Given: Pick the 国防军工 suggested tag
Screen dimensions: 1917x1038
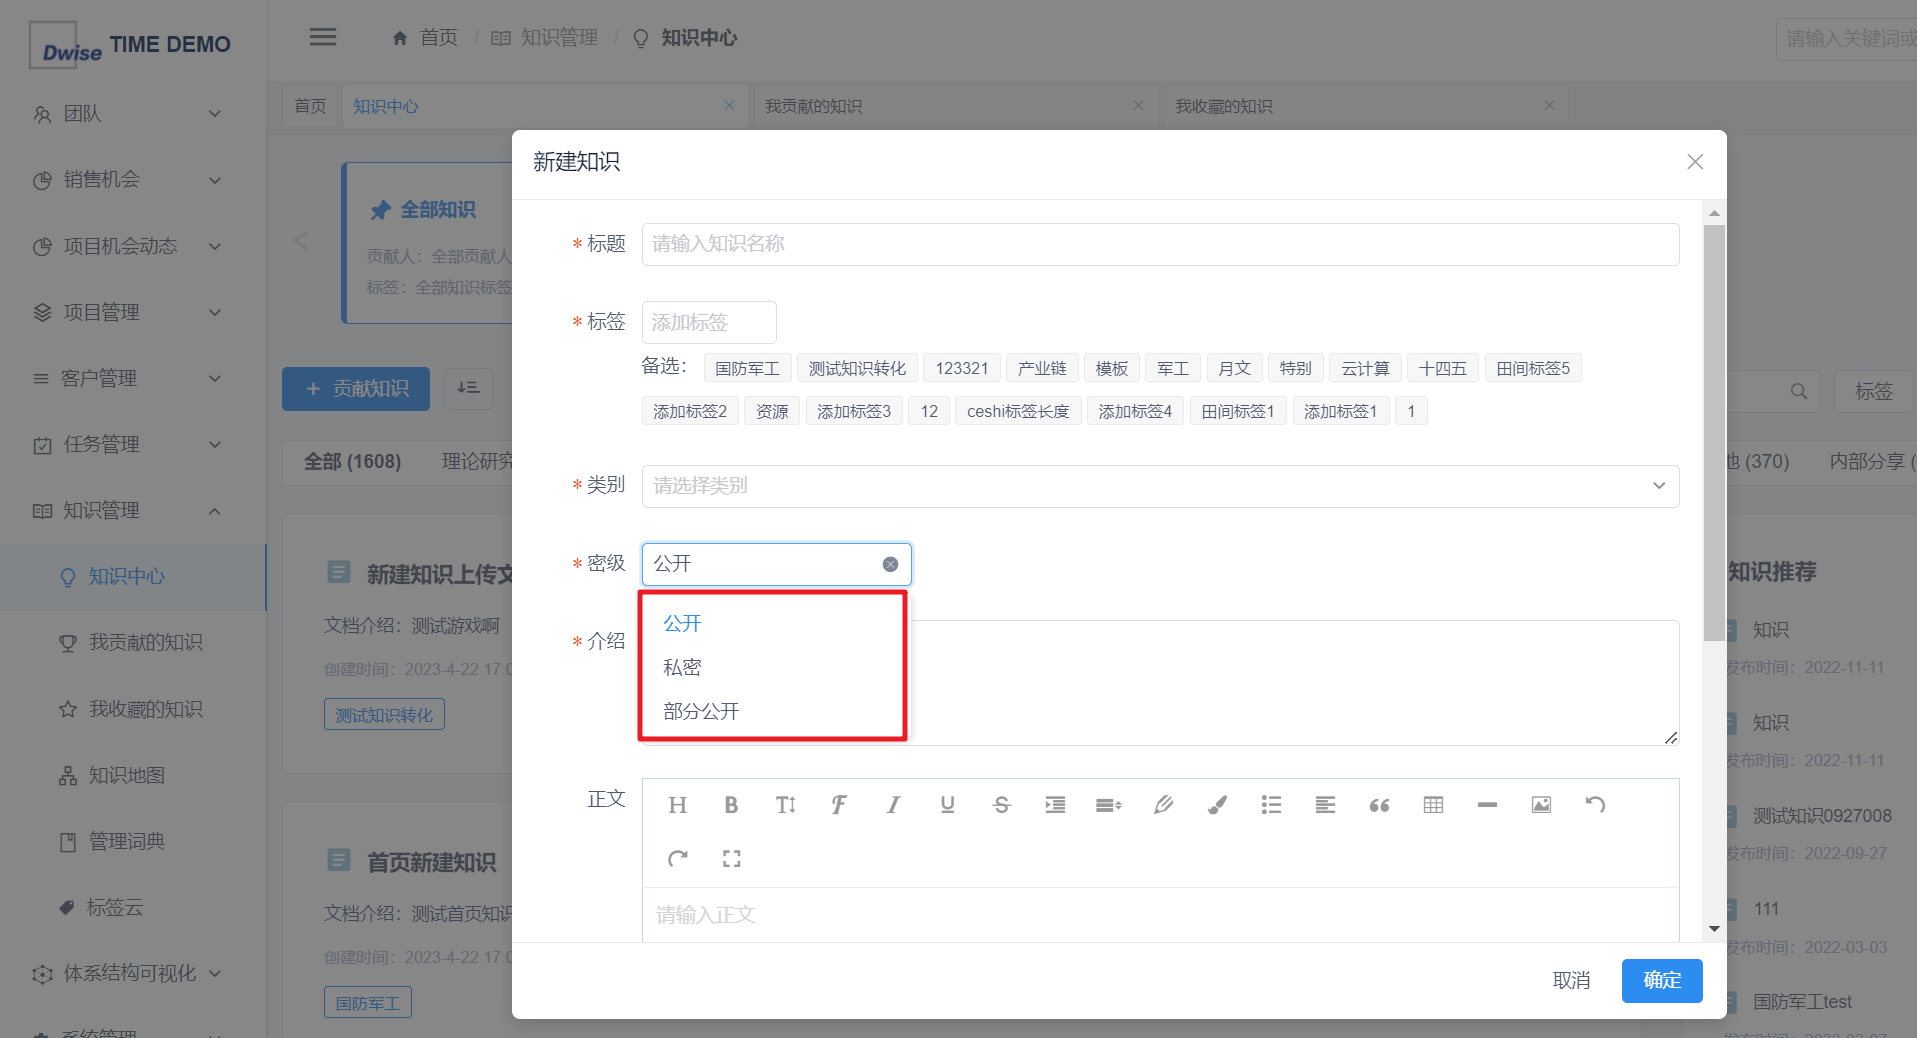Looking at the screenshot, I should (x=747, y=368).
